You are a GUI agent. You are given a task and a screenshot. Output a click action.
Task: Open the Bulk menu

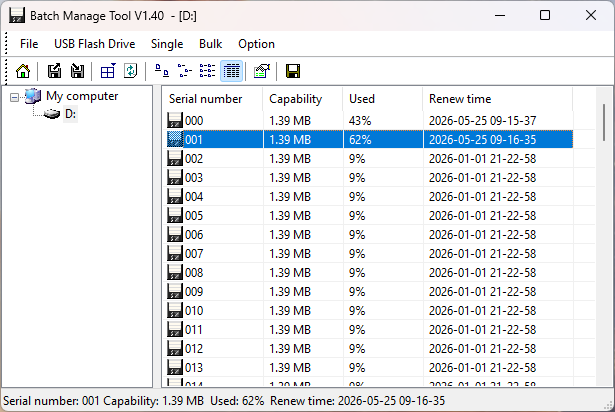(211, 44)
